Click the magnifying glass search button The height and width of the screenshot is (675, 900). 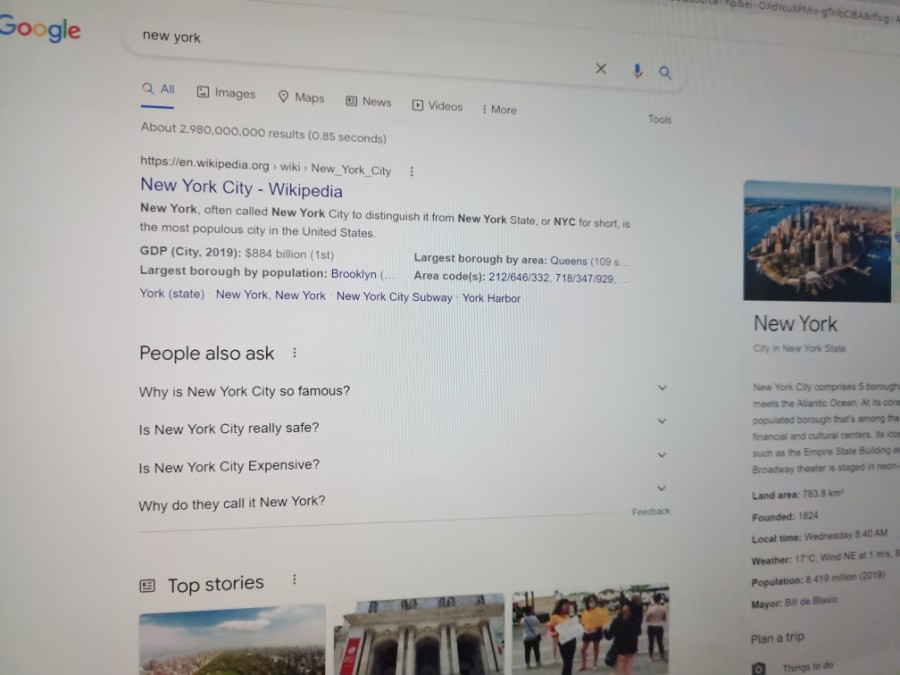click(665, 72)
